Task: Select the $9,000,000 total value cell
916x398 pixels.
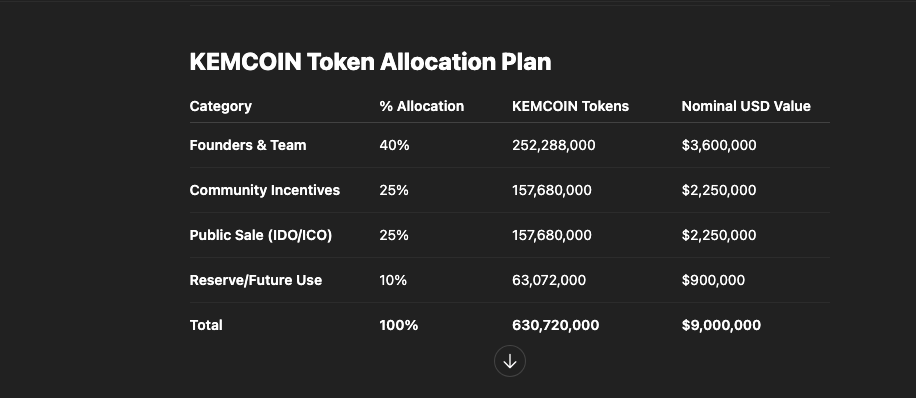Action: (x=721, y=325)
